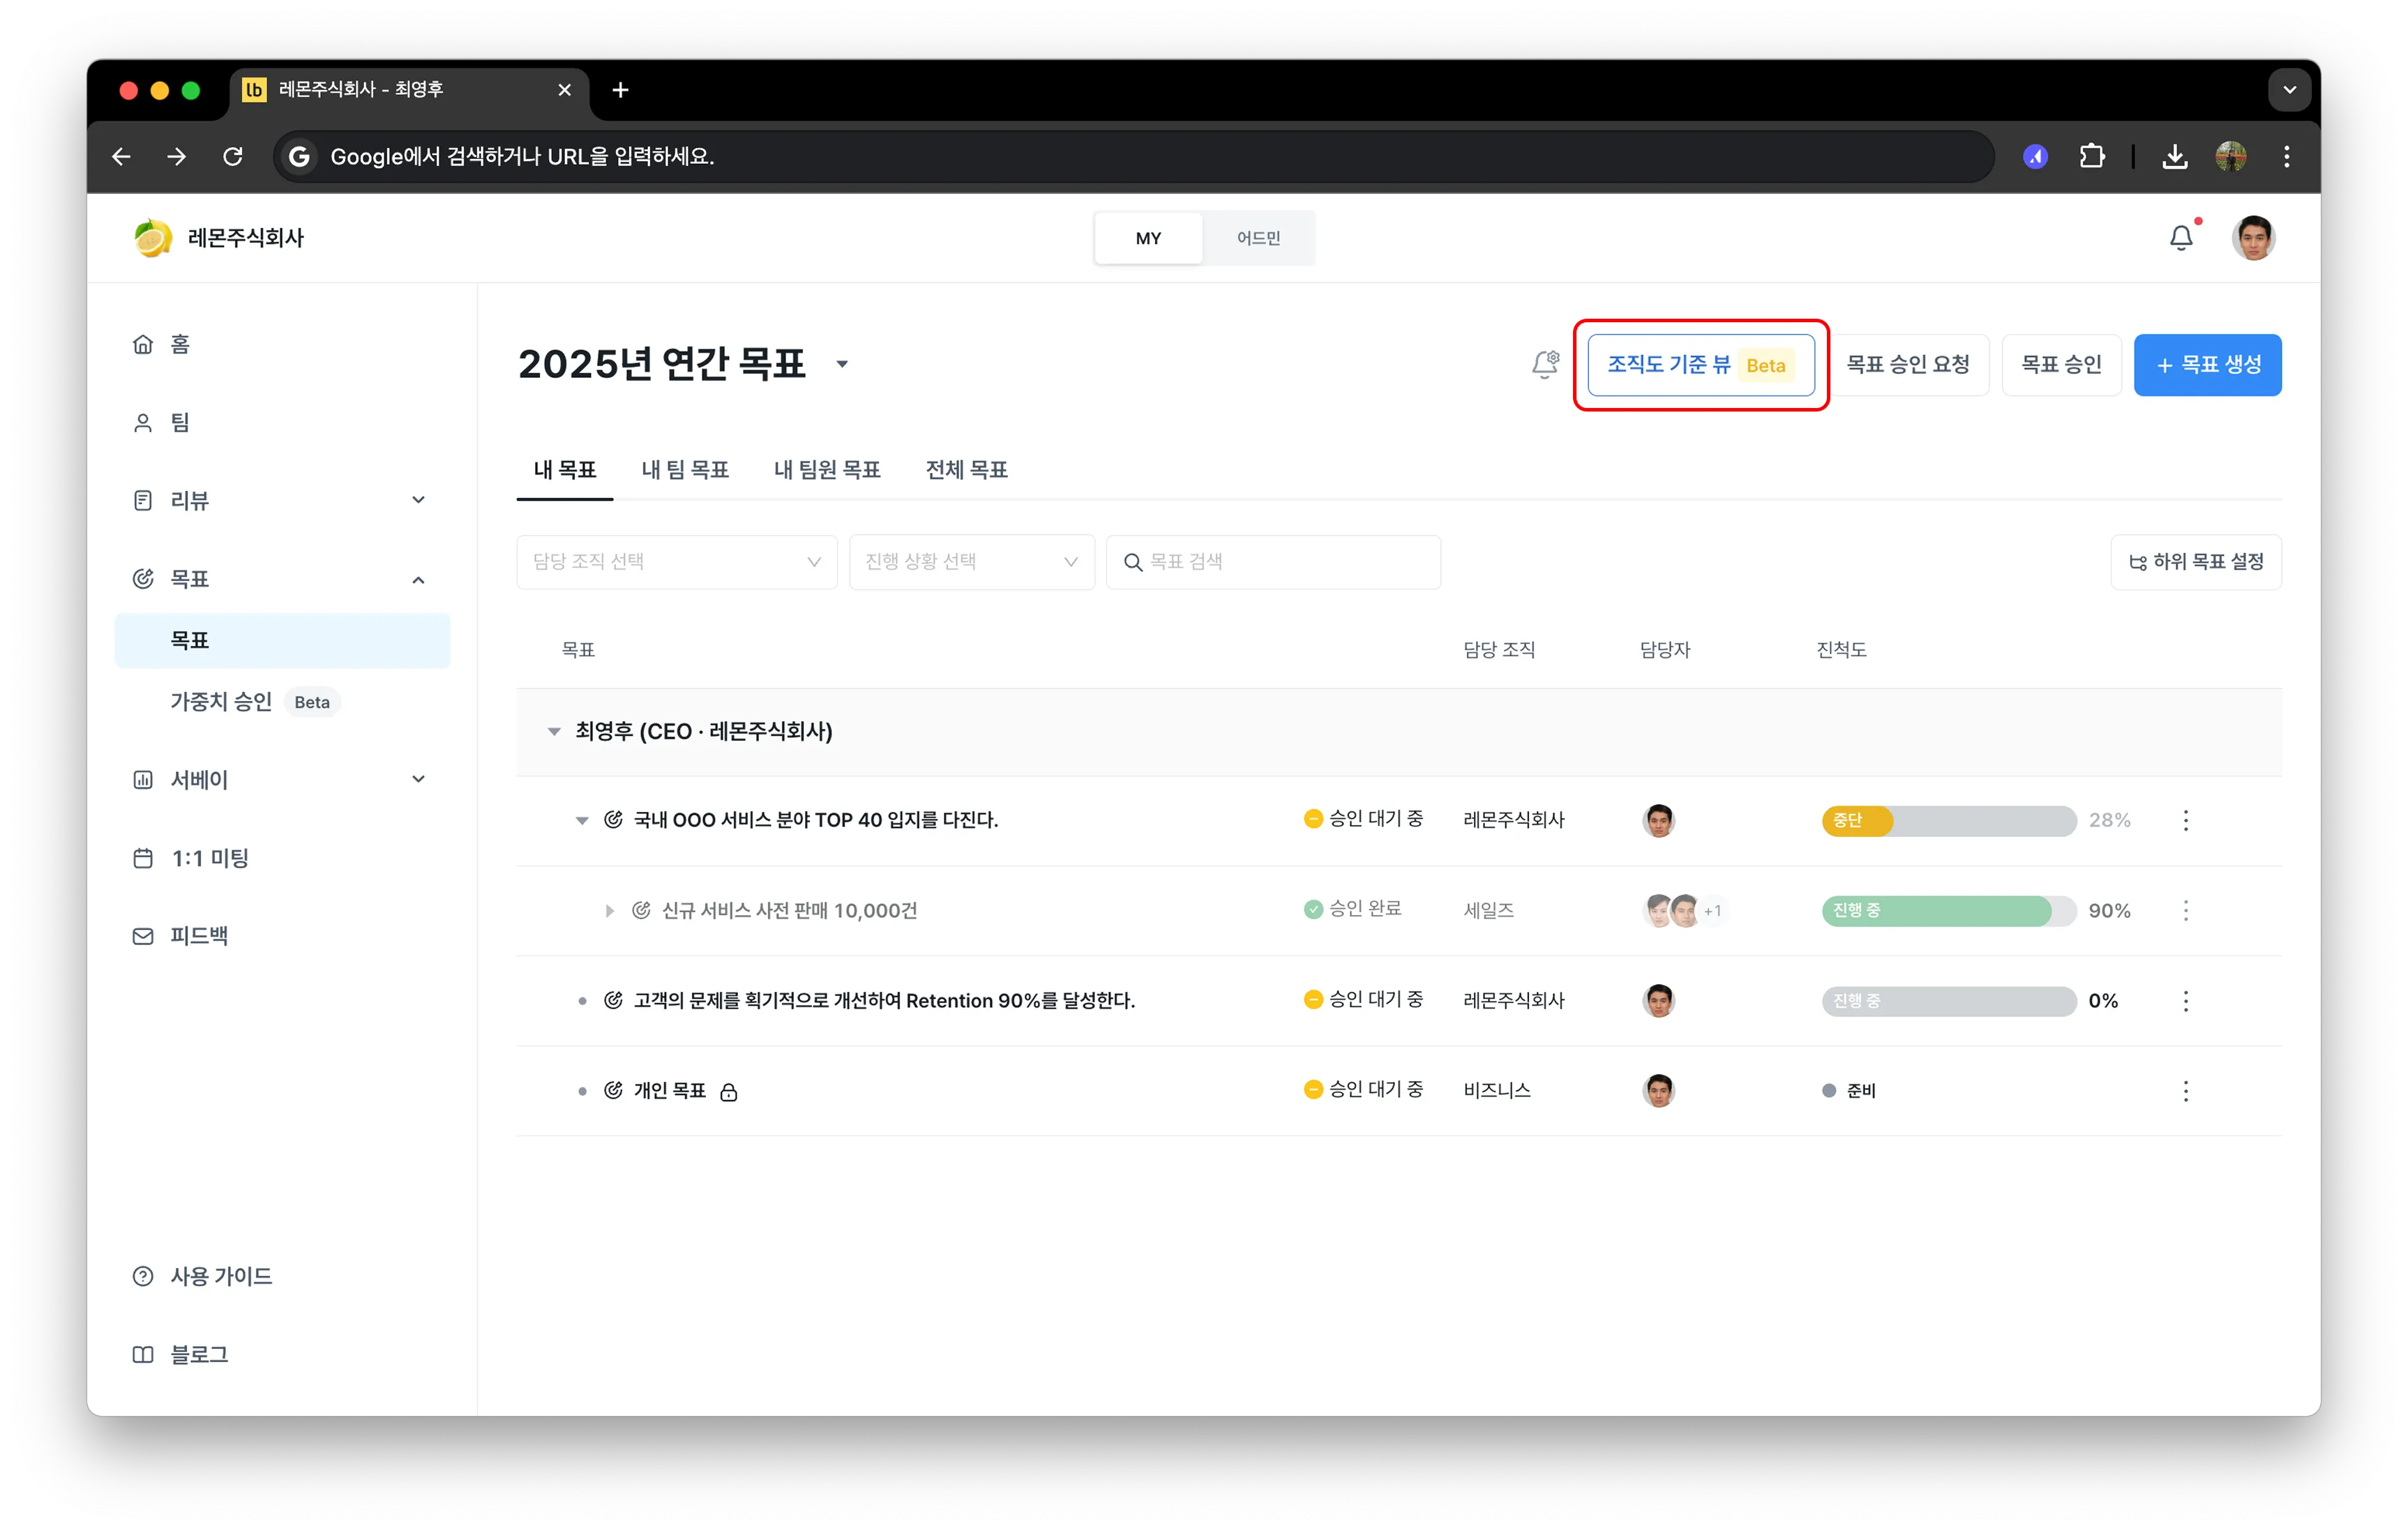Click the 28% 중단 progress bar
The width and height of the screenshot is (2408, 1531).
(1948, 820)
